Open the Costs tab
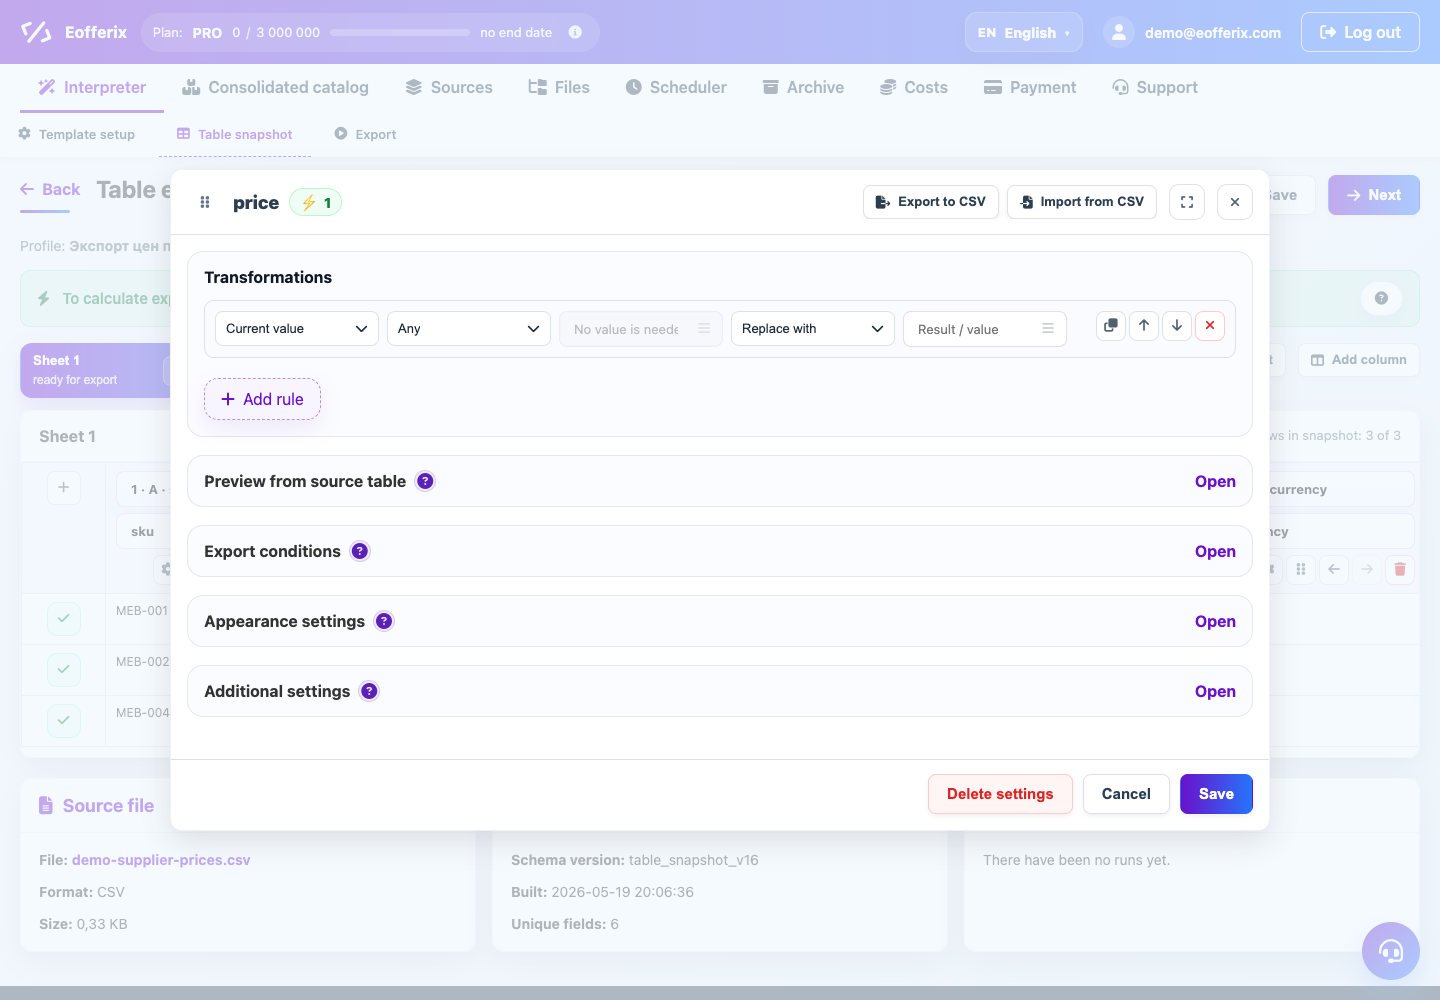1440x1000 pixels. [914, 87]
